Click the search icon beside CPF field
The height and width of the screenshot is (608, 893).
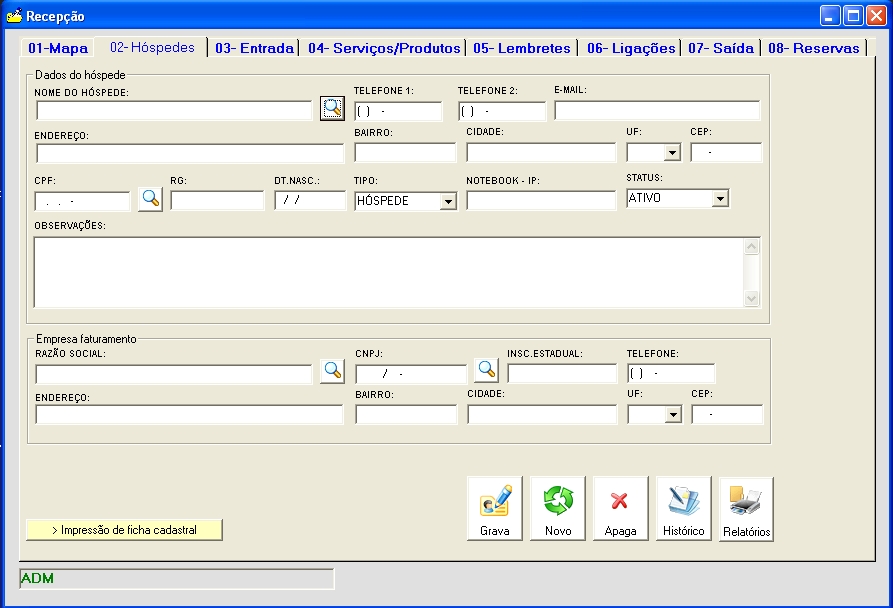pos(150,198)
